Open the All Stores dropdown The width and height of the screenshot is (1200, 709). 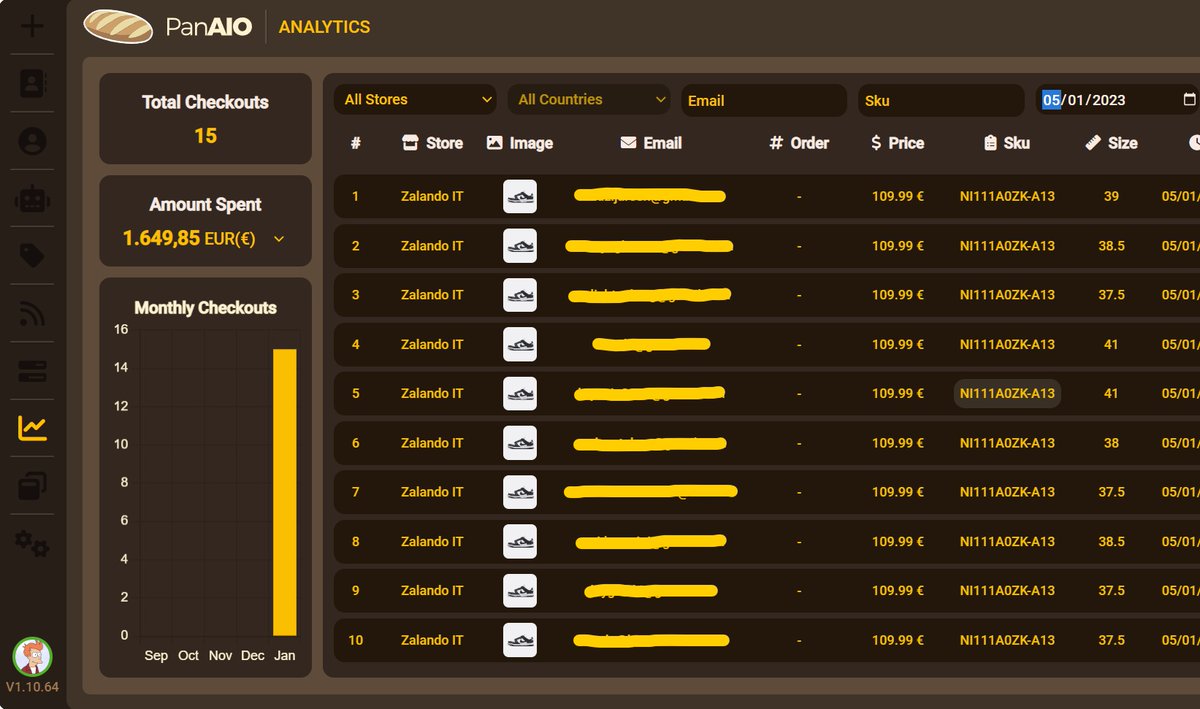[x=415, y=100]
